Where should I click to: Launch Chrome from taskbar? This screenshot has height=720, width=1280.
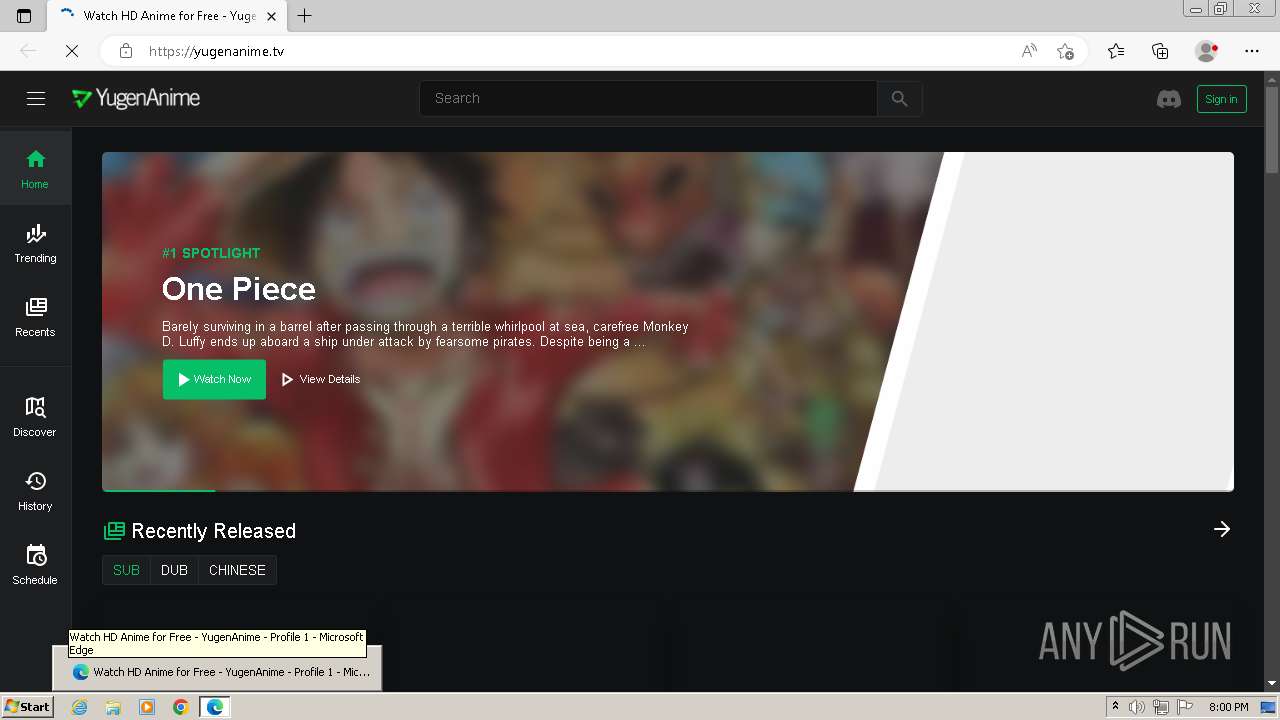coord(181,707)
